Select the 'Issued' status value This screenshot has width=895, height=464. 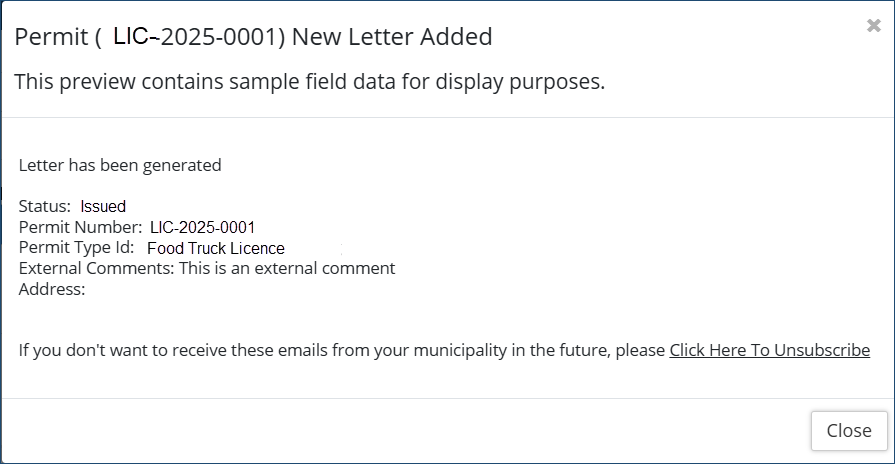103,207
